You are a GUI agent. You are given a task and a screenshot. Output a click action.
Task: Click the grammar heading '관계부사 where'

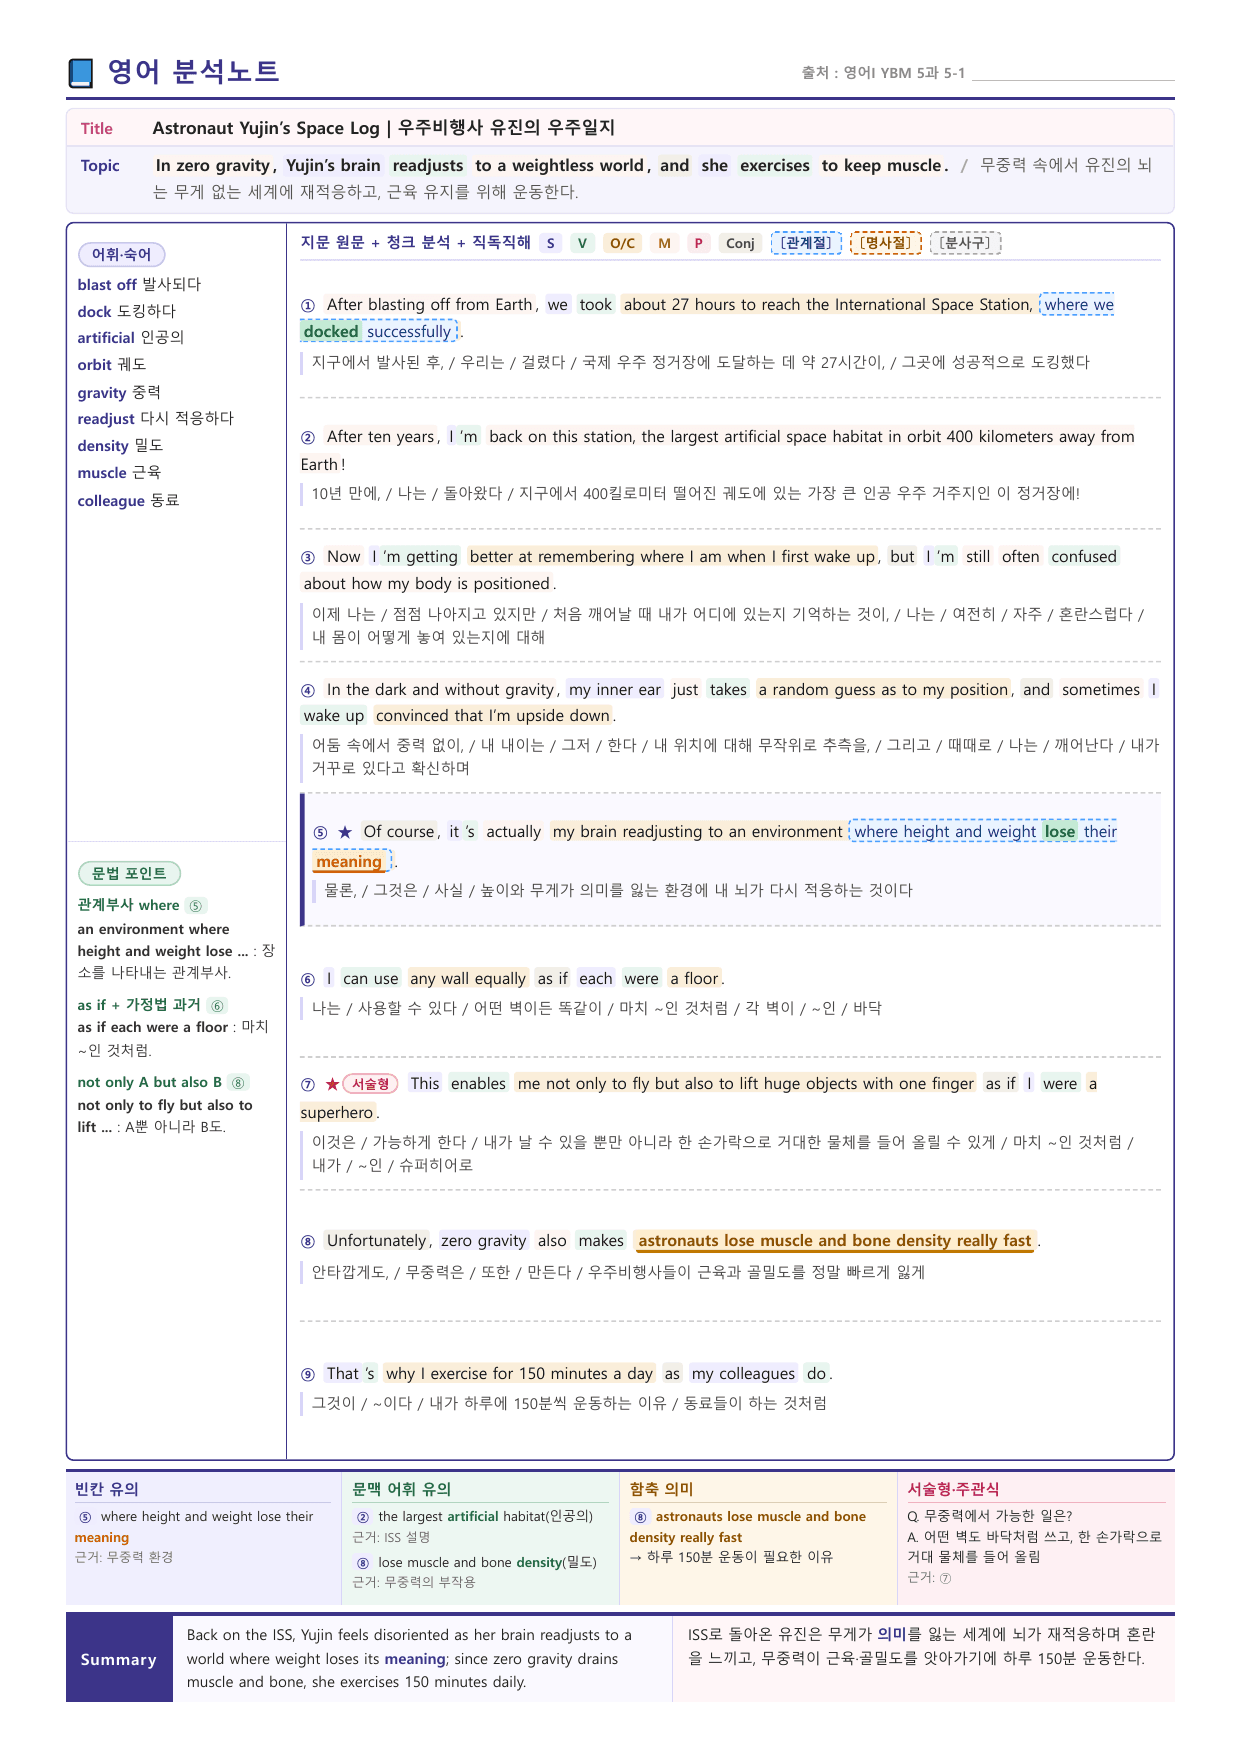pyautogui.click(x=128, y=905)
